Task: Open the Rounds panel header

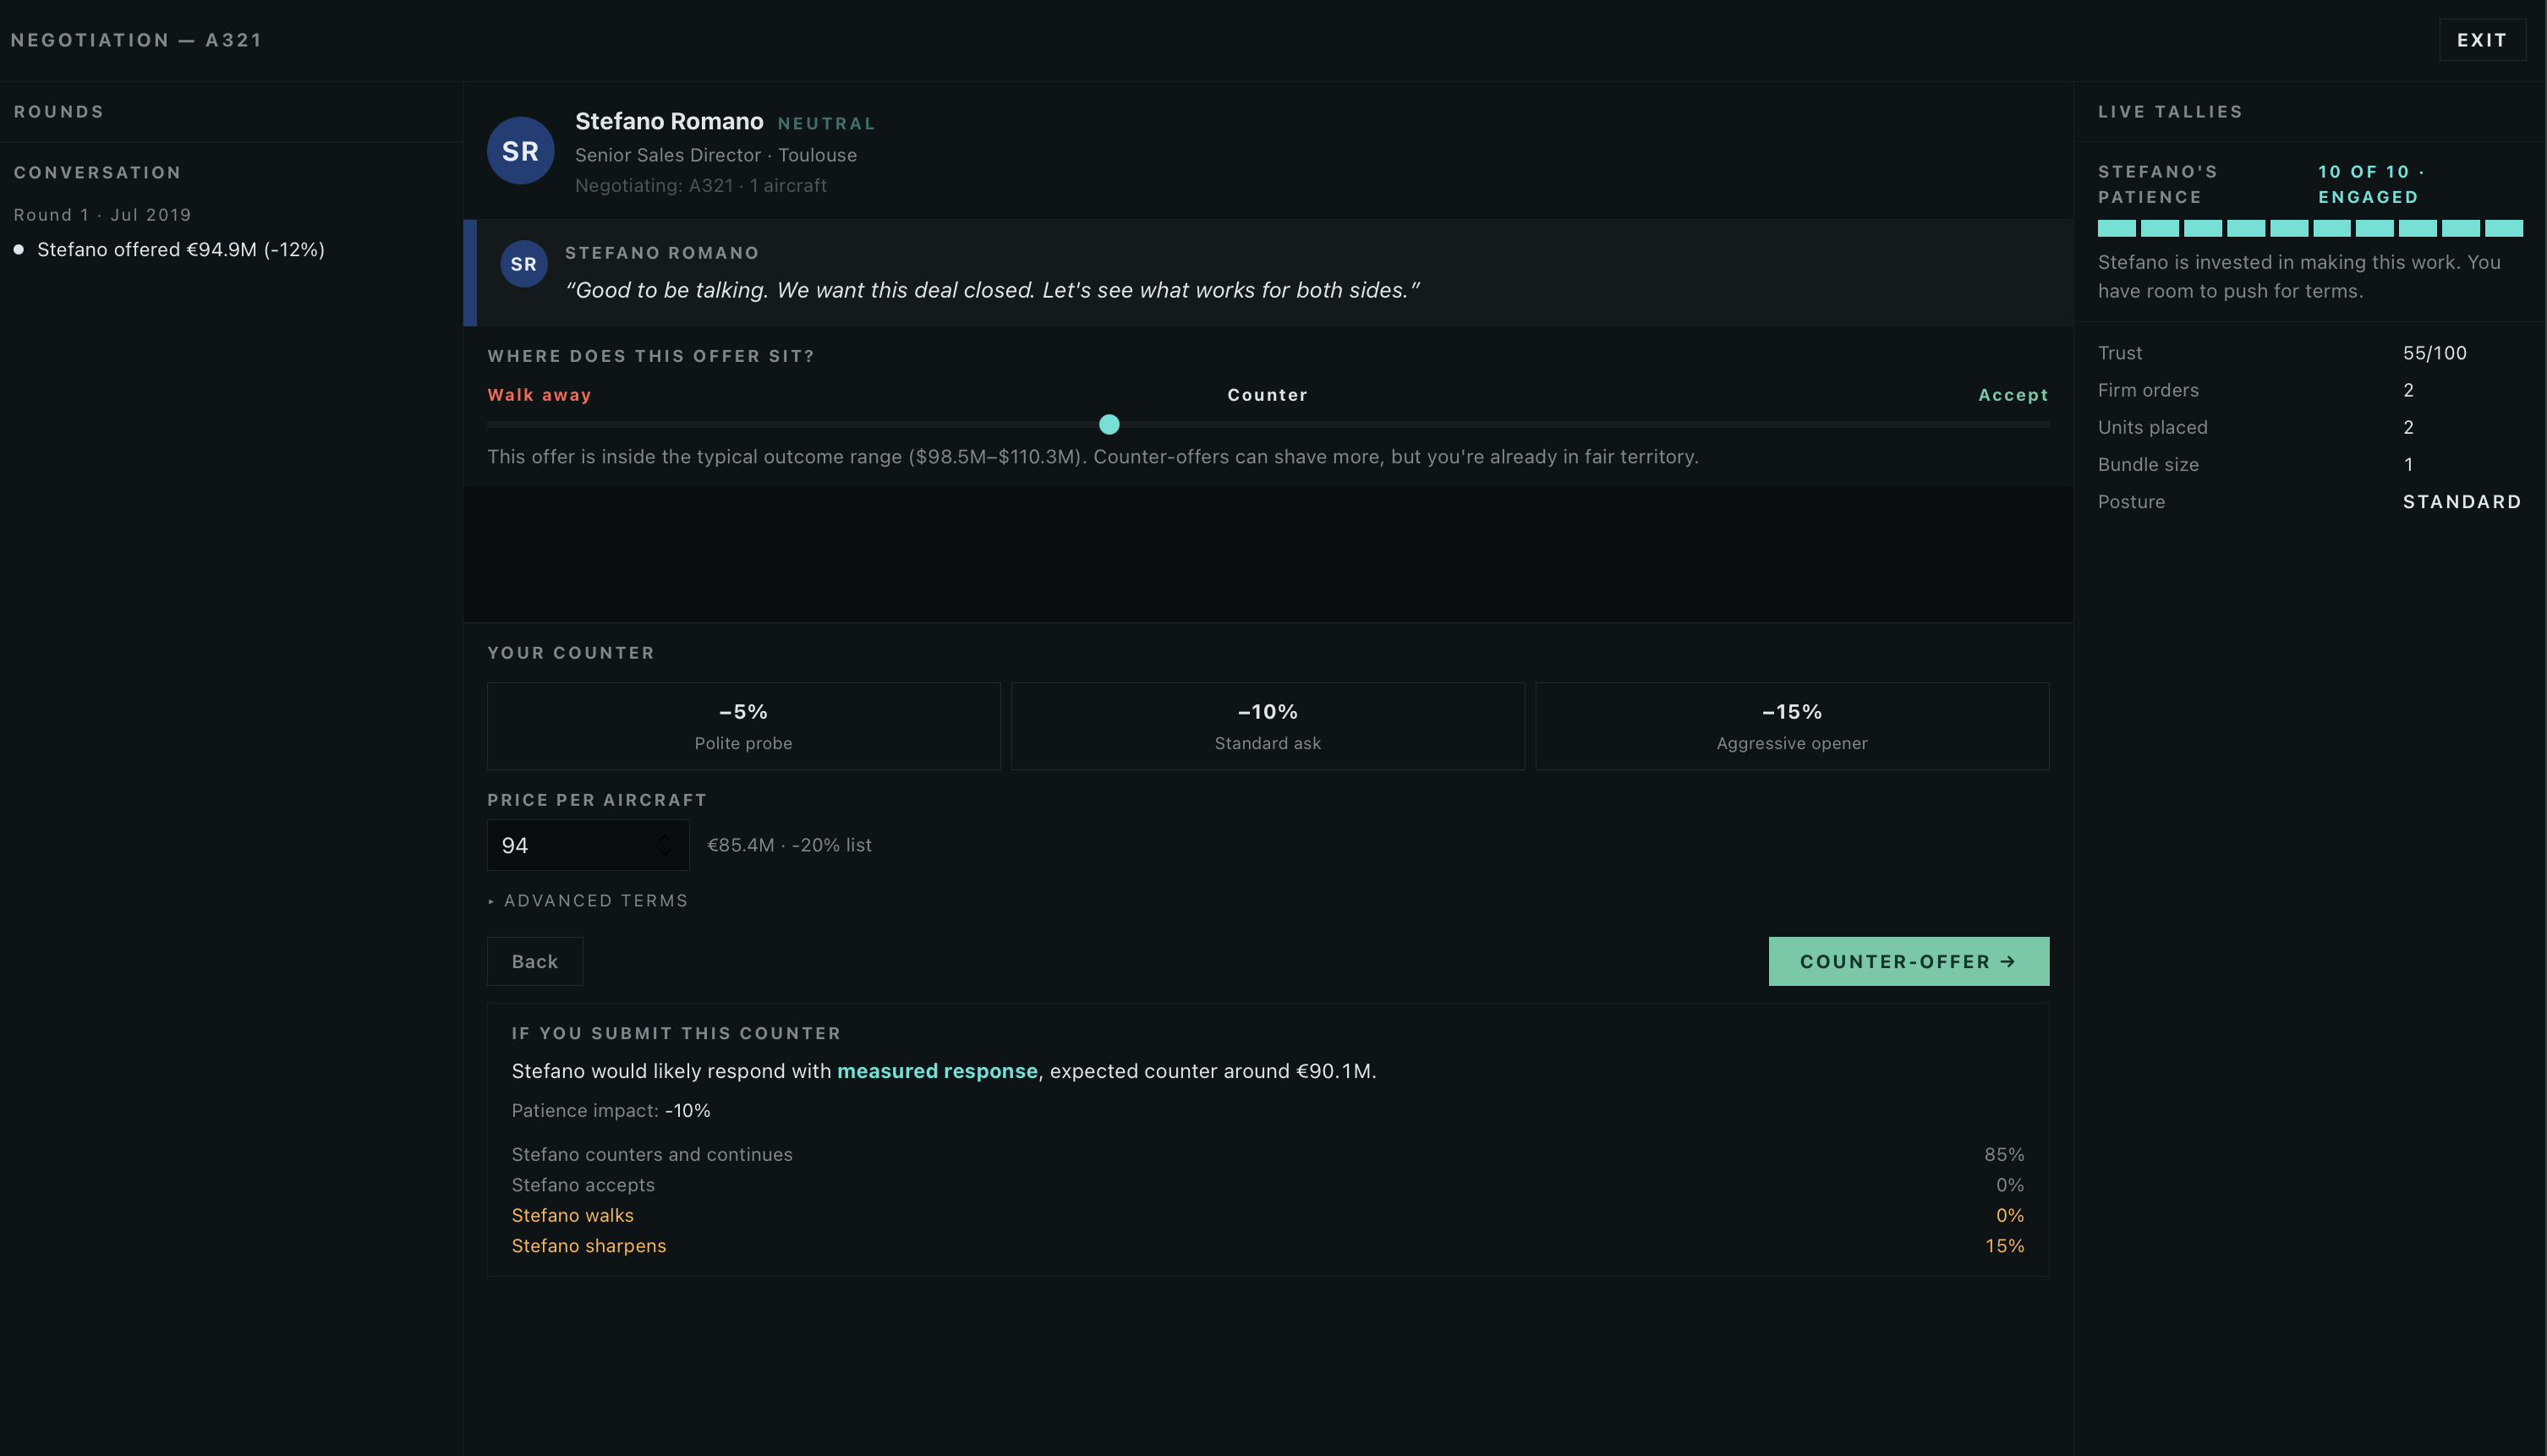Action: point(59,112)
